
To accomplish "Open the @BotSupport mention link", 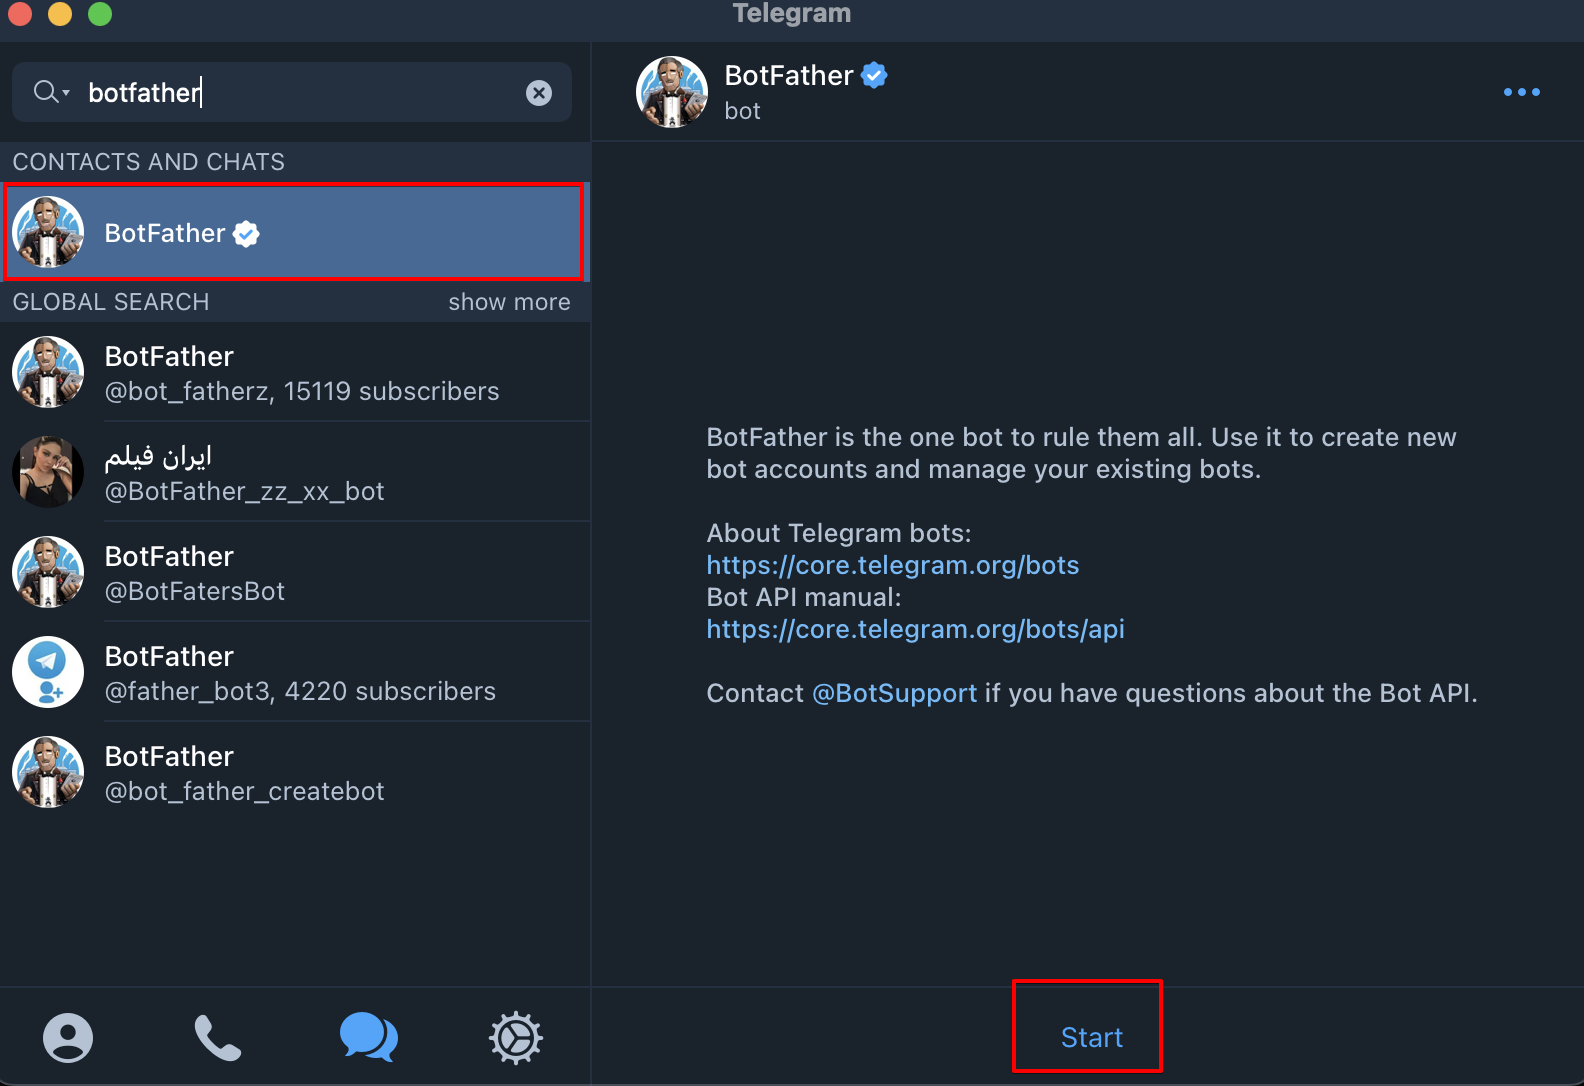I will click(x=894, y=693).
